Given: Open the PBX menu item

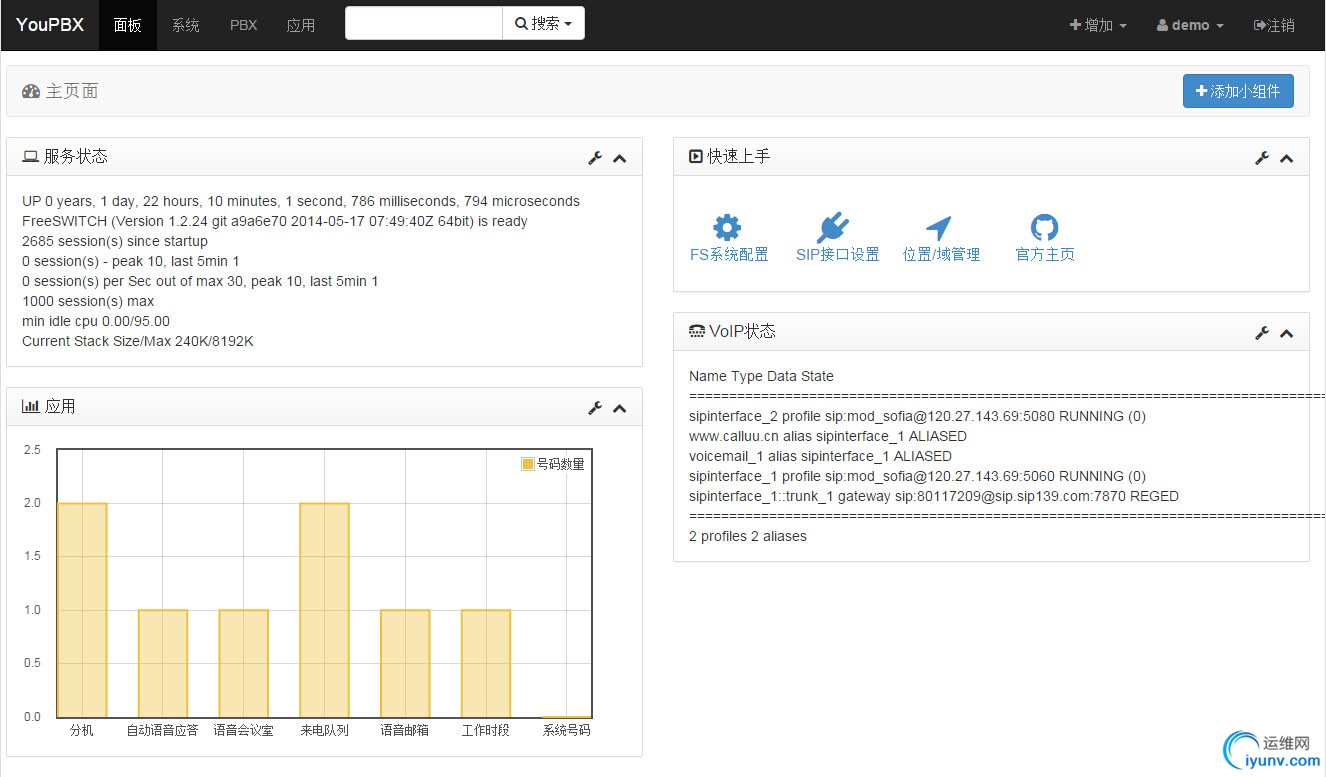Looking at the screenshot, I should pyautogui.click(x=243, y=25).
